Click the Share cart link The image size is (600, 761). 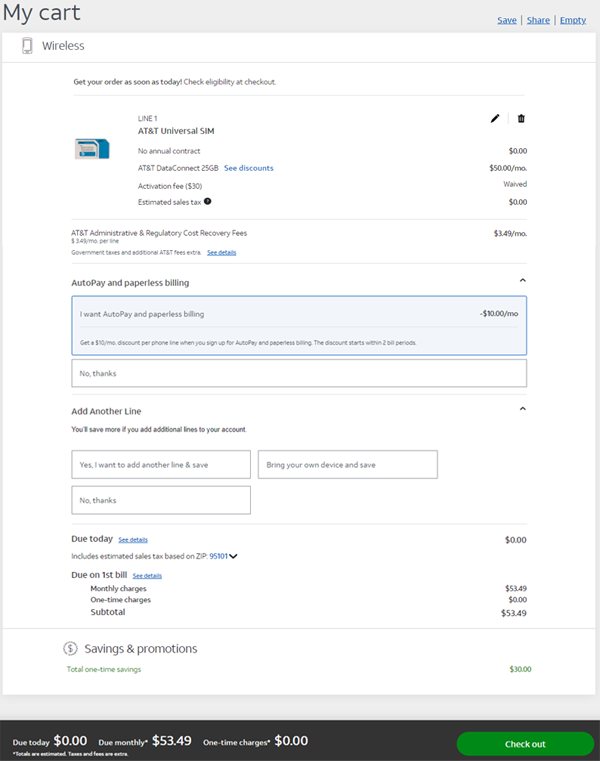click(538, 20)
